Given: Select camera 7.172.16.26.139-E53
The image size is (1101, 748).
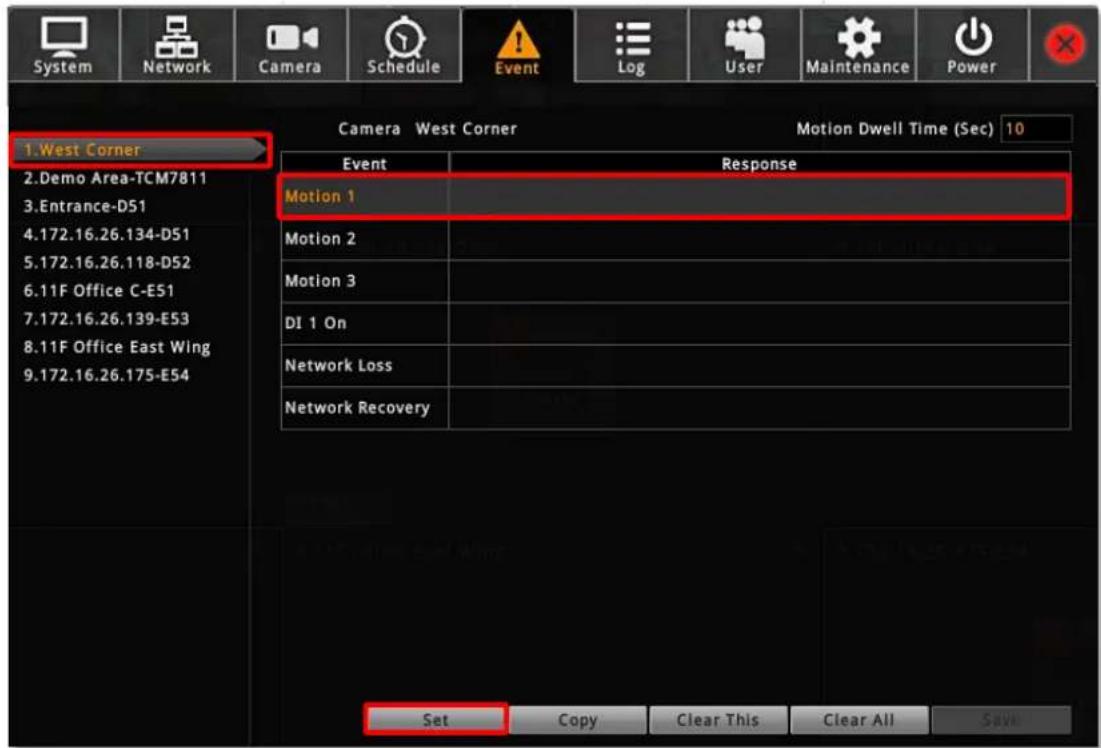Looking at the screenshot, I should [x=106, y=319].
